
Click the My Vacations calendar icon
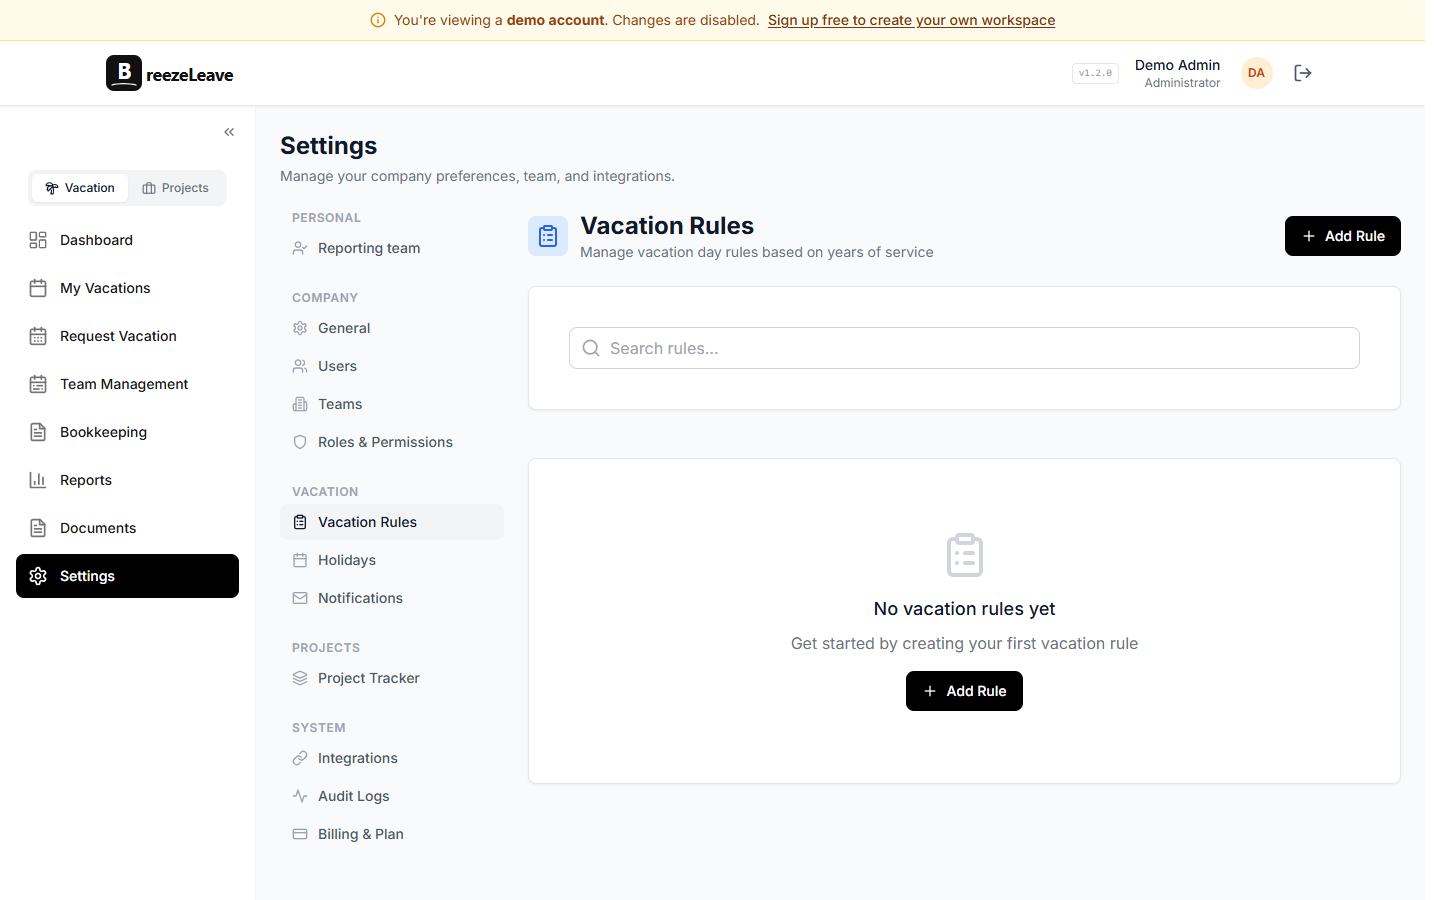[38, 288]
